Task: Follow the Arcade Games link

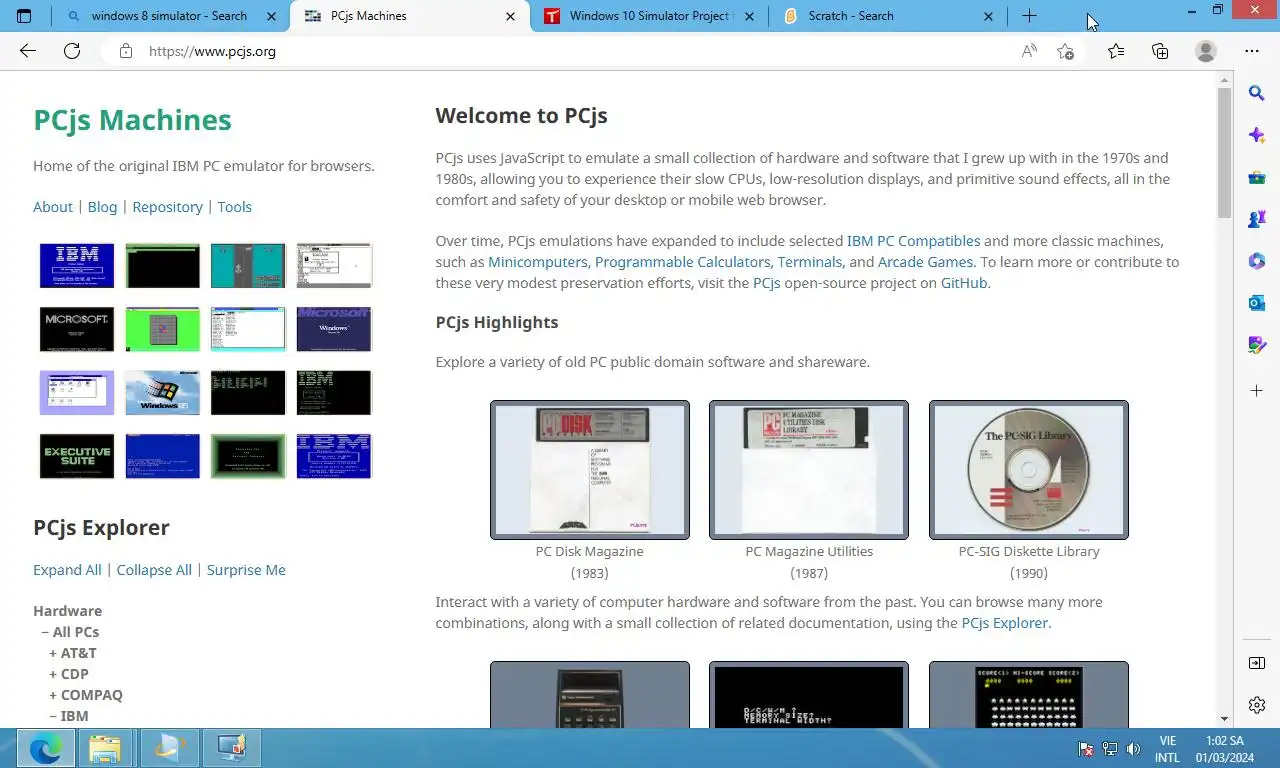Action: 925,262
